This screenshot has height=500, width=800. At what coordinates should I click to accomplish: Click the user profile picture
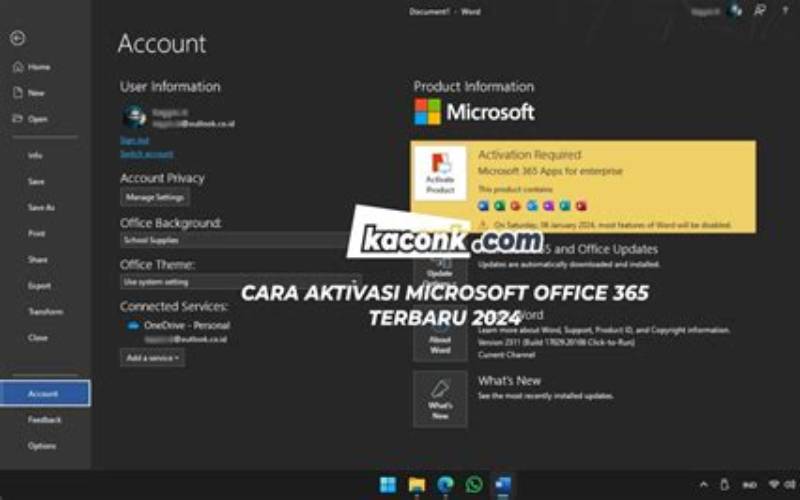135,117
